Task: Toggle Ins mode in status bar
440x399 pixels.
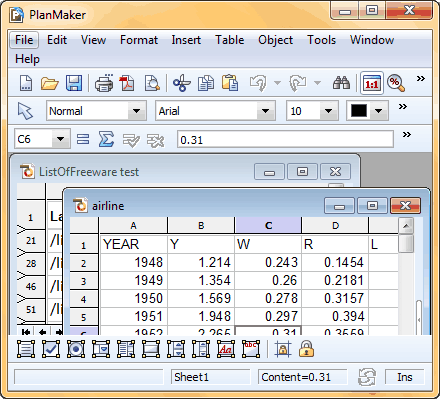Action: (x=405, y=377)
